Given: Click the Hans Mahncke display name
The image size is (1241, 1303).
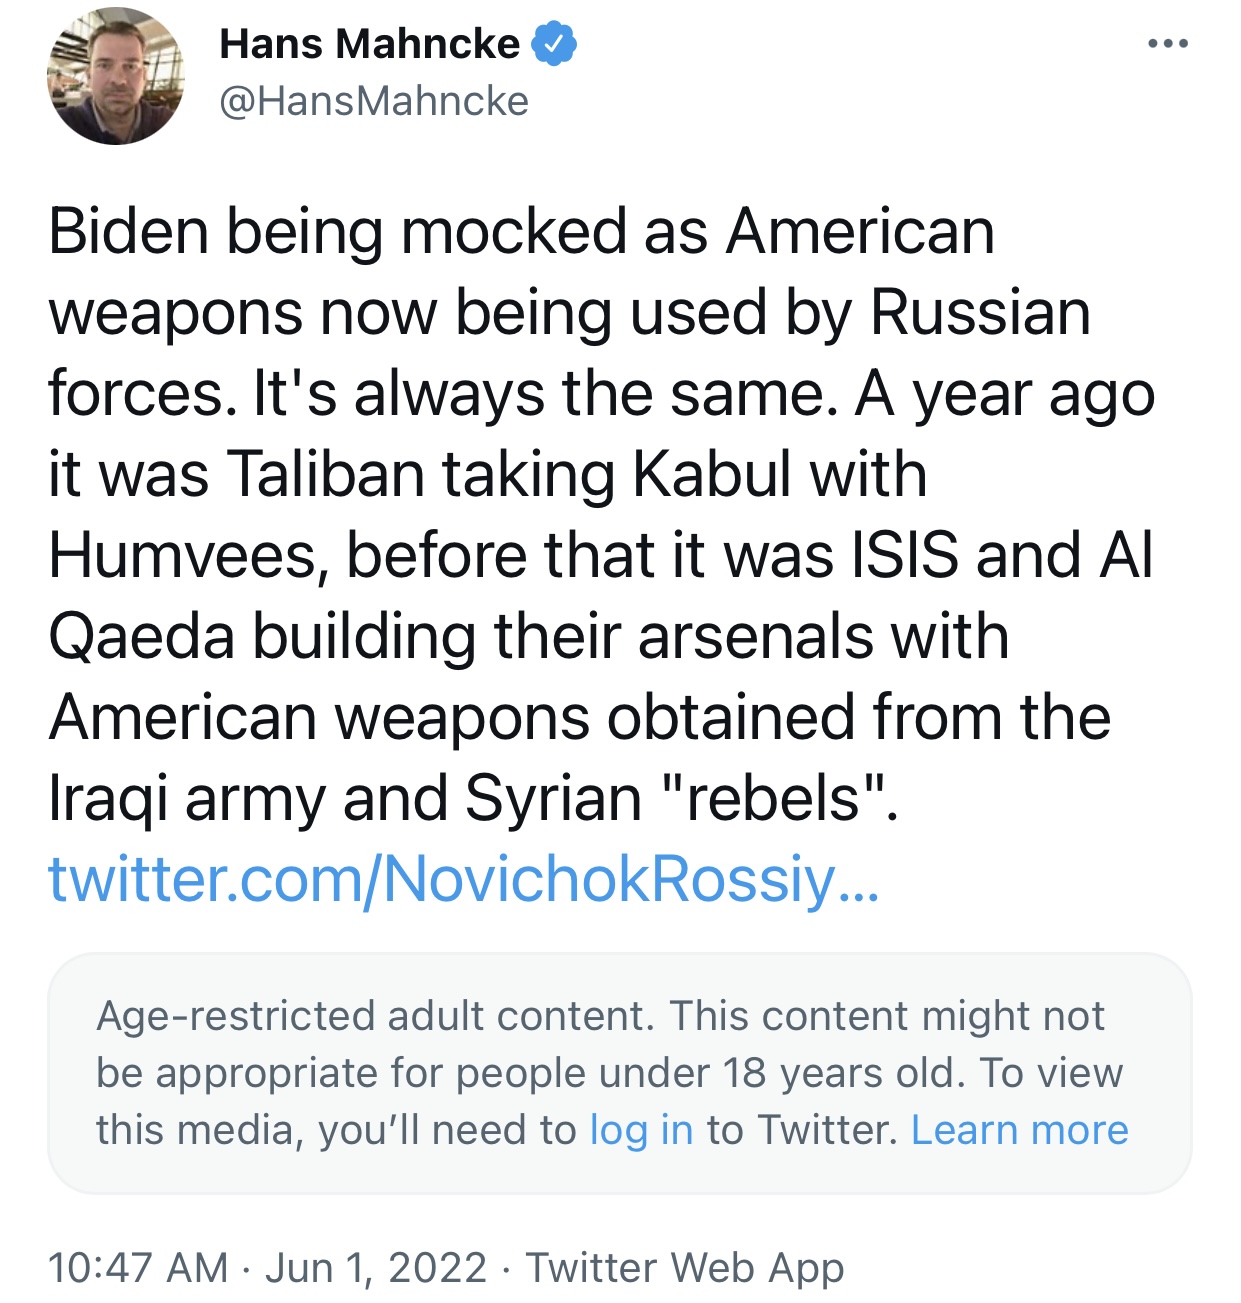Looking at the screenshot, I should point(370,44).
